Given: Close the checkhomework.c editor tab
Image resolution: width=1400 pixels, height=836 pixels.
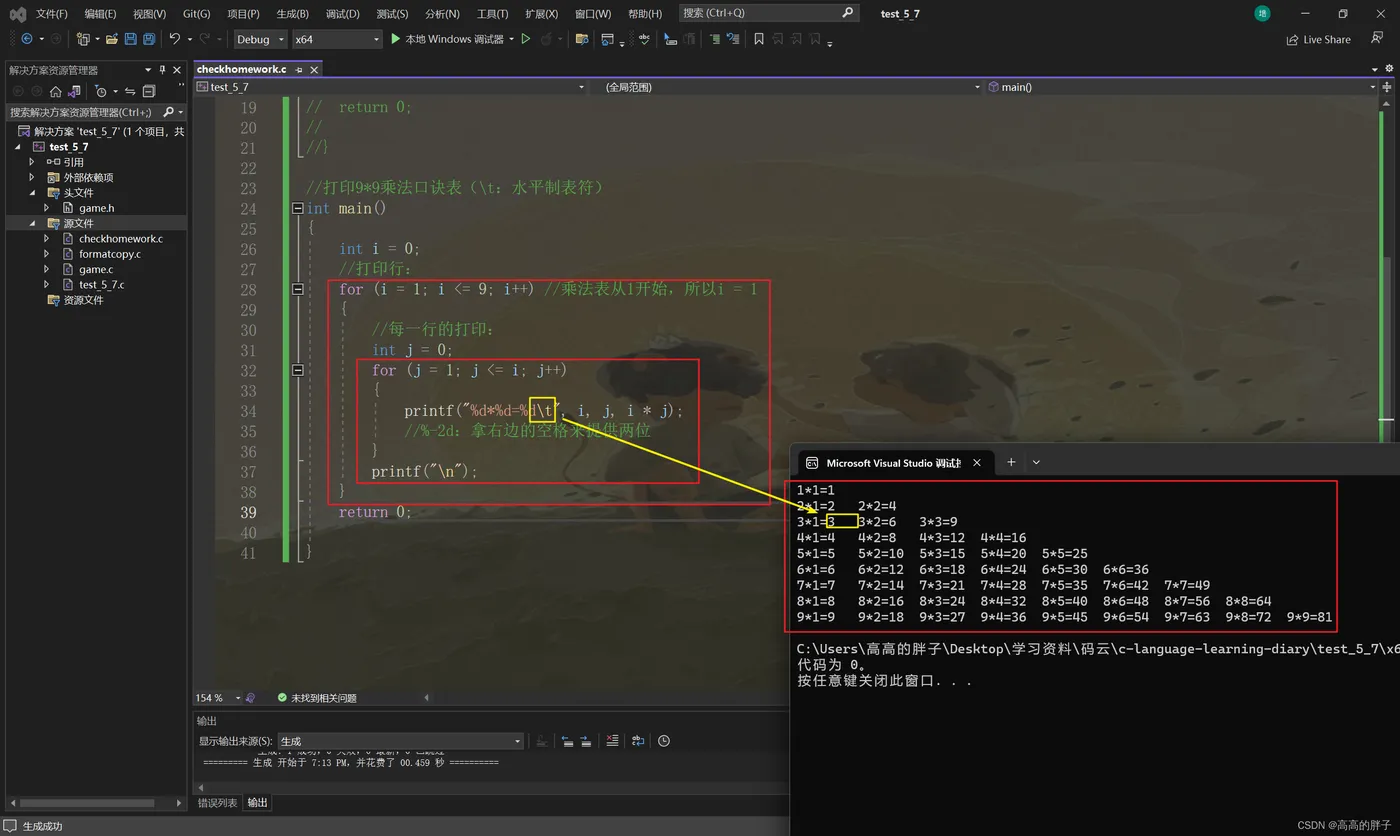Looking at the screenshot, I should [x=314, y=69].
